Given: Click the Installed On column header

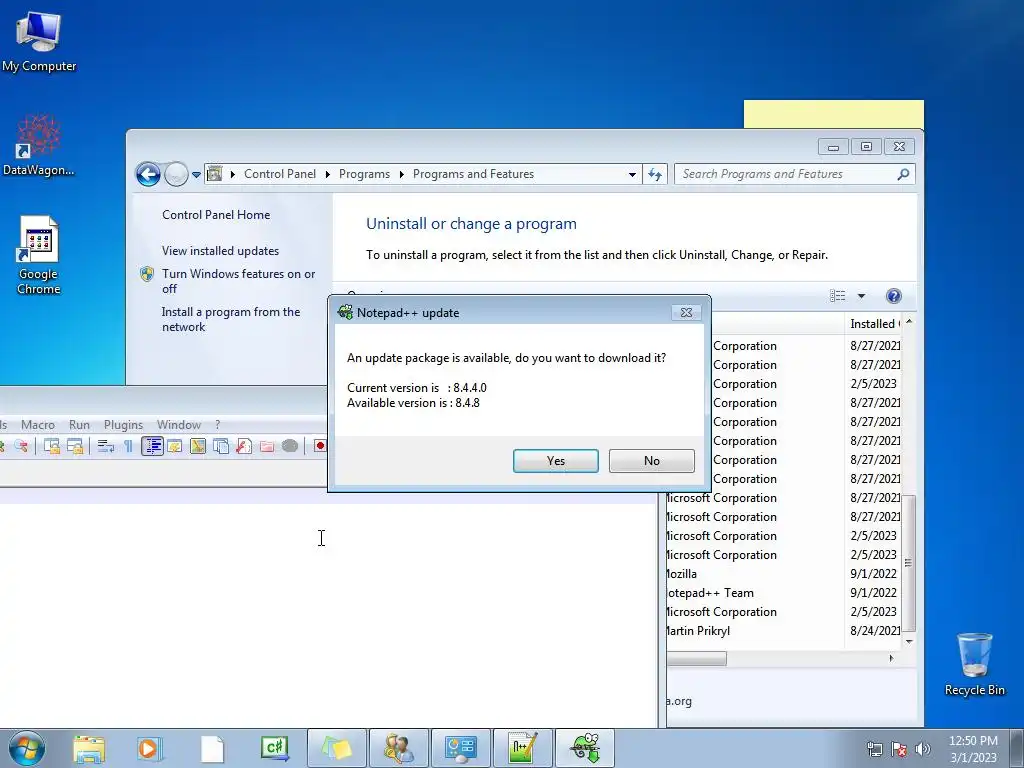Looking at the screenshot, I should tap(874, 323).
